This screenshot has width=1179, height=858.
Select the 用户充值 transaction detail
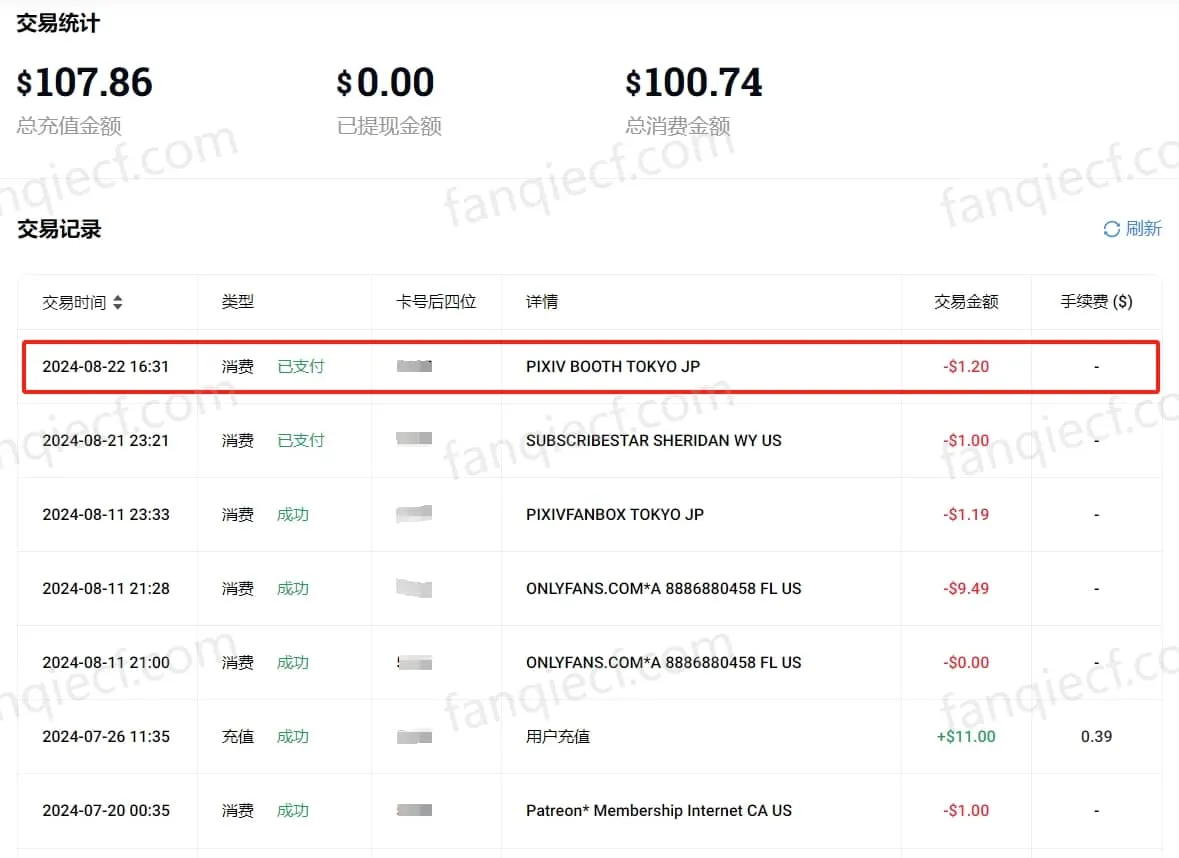click(558, 737)
